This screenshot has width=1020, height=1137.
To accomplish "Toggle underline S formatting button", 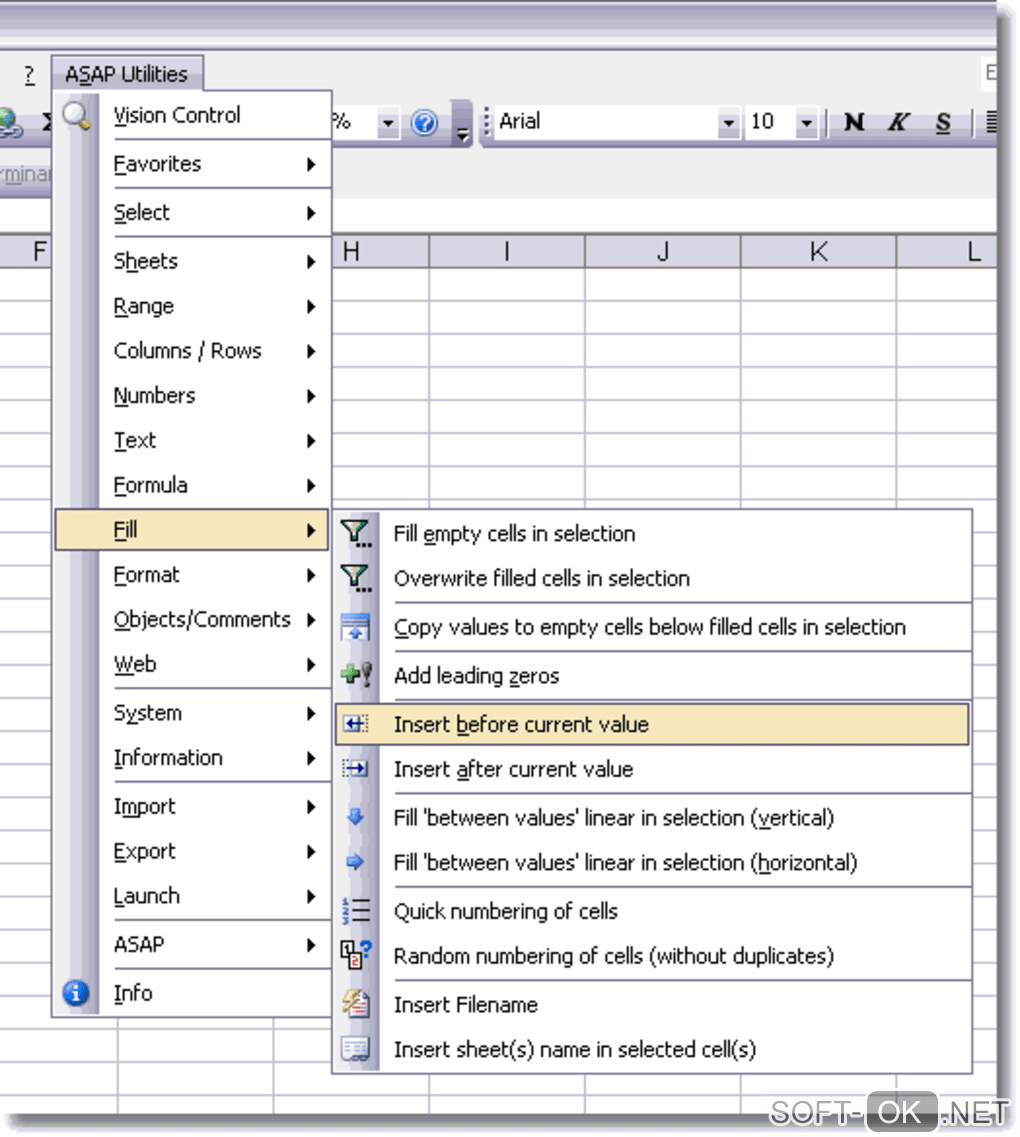I will click(x=943, y=122).
